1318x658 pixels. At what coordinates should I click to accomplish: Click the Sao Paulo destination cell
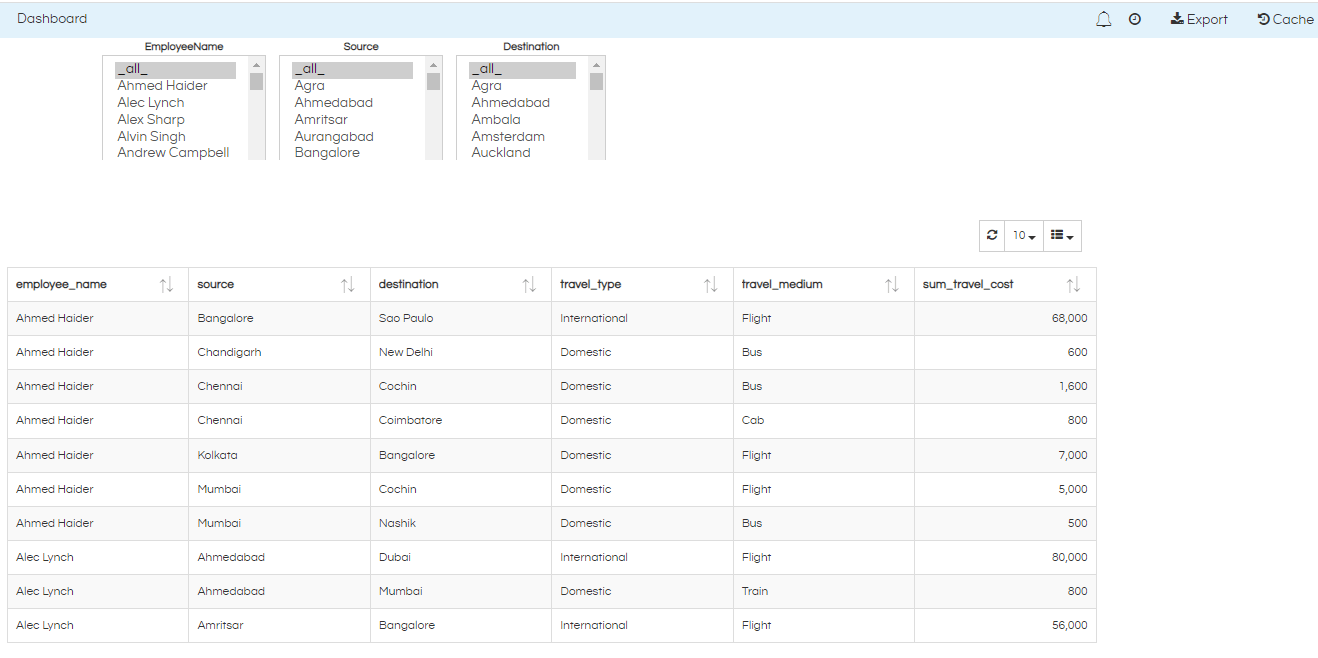point(461,318)
